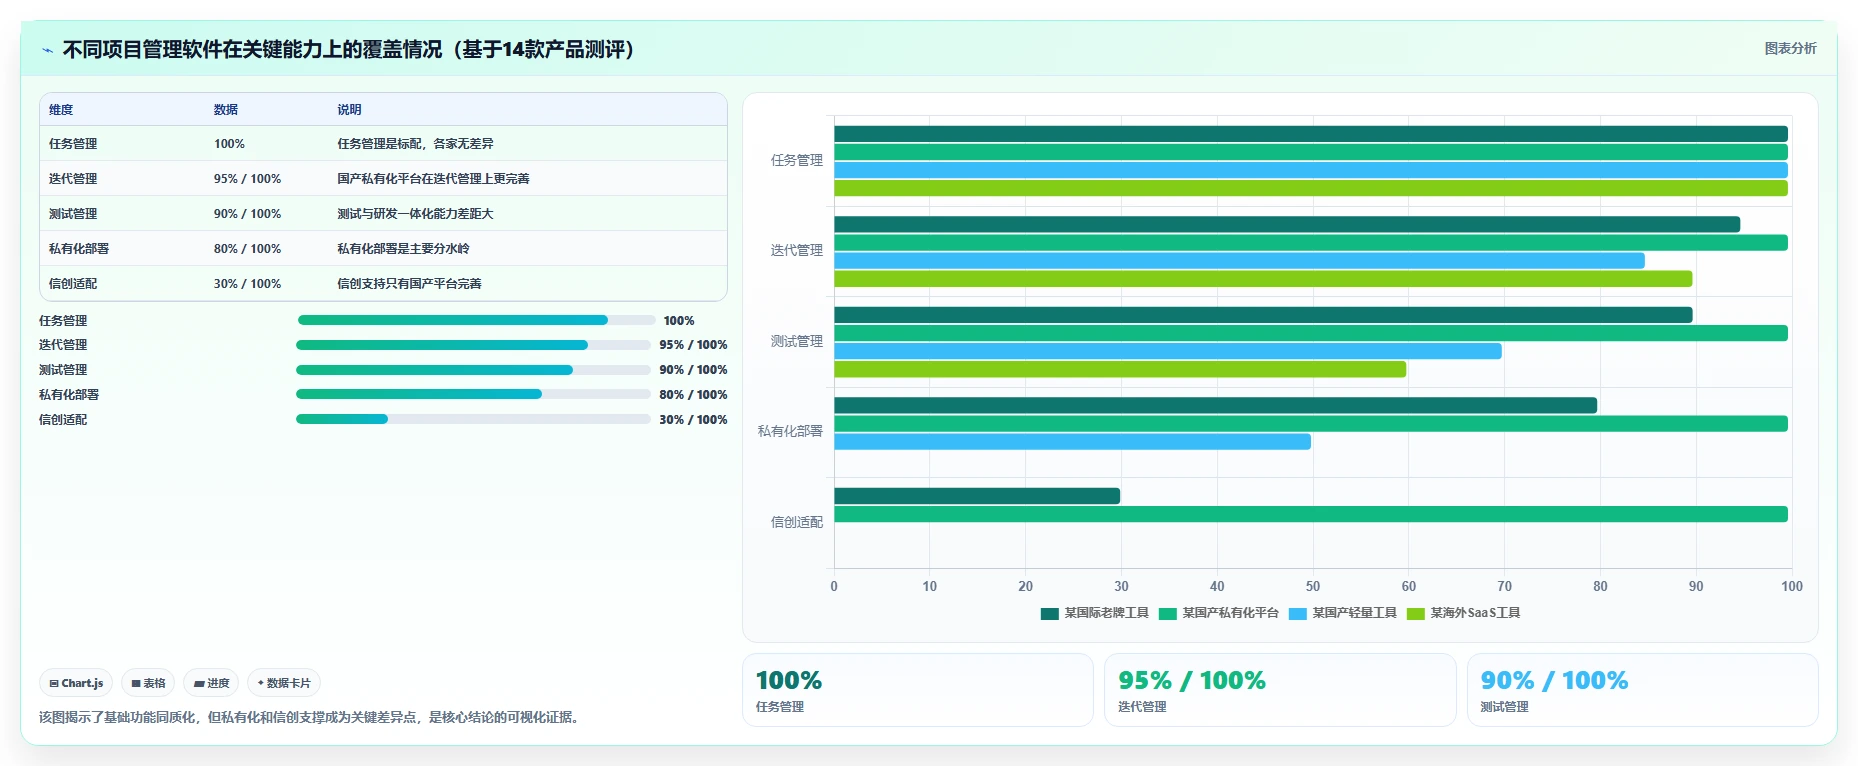Click the small icon before the page title
This screenshot has width=1858, height=766.
tap(47, 50)
